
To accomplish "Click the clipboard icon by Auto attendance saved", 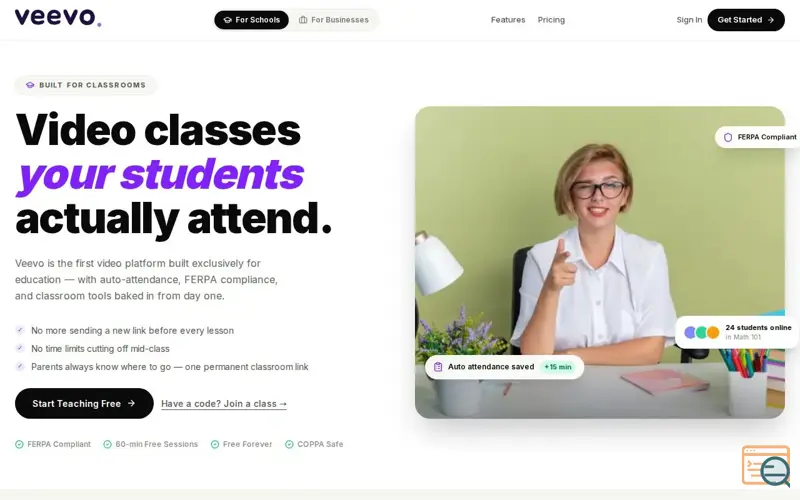I will pos(438,367).
